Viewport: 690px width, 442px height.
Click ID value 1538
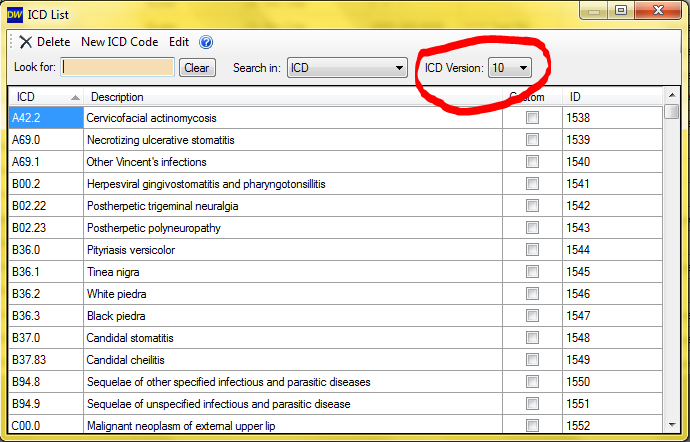click(578, 118)
